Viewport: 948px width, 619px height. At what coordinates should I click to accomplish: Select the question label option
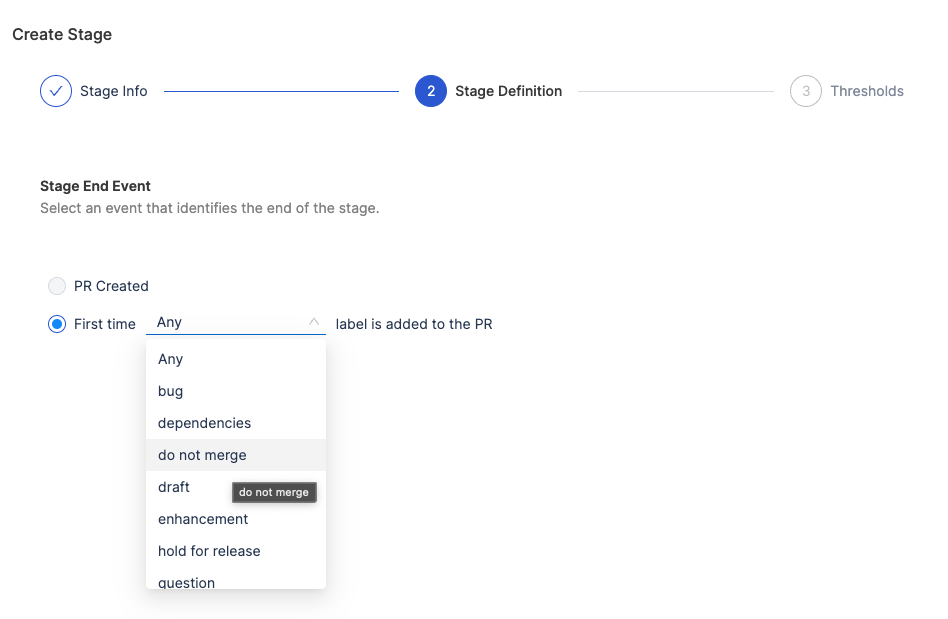point(187,581)
